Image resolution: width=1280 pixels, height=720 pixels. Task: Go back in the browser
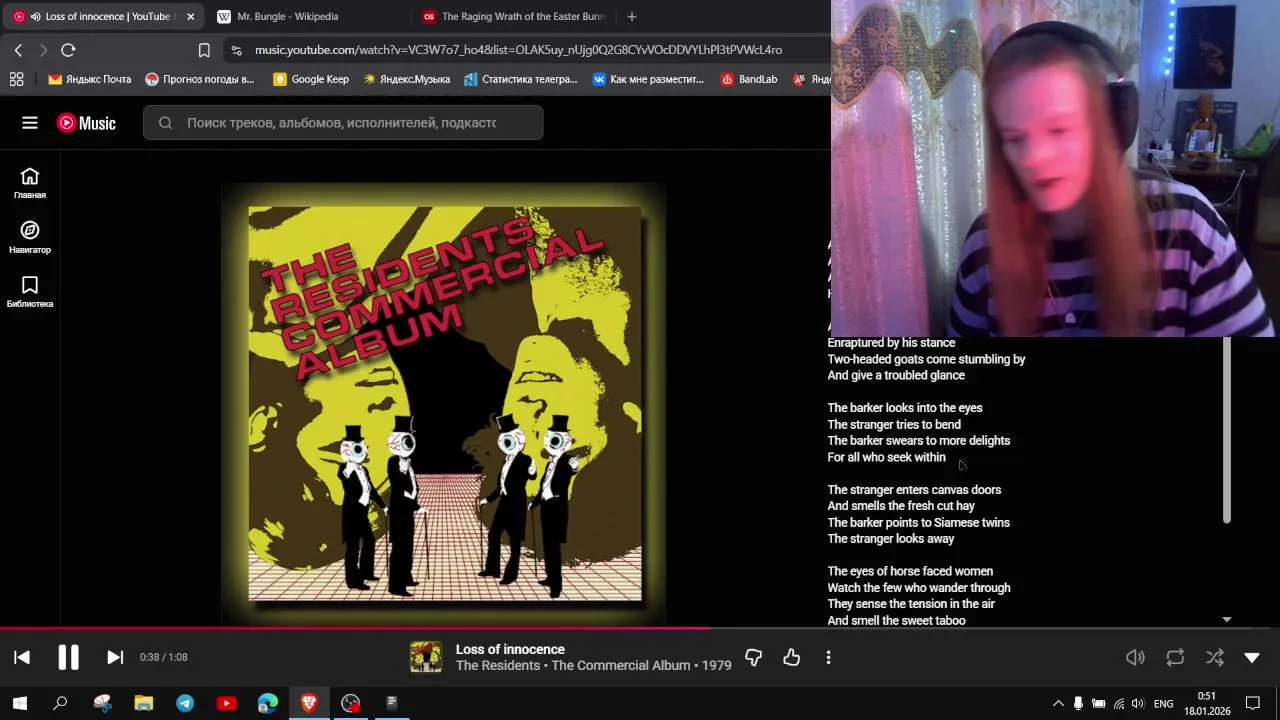18,50
